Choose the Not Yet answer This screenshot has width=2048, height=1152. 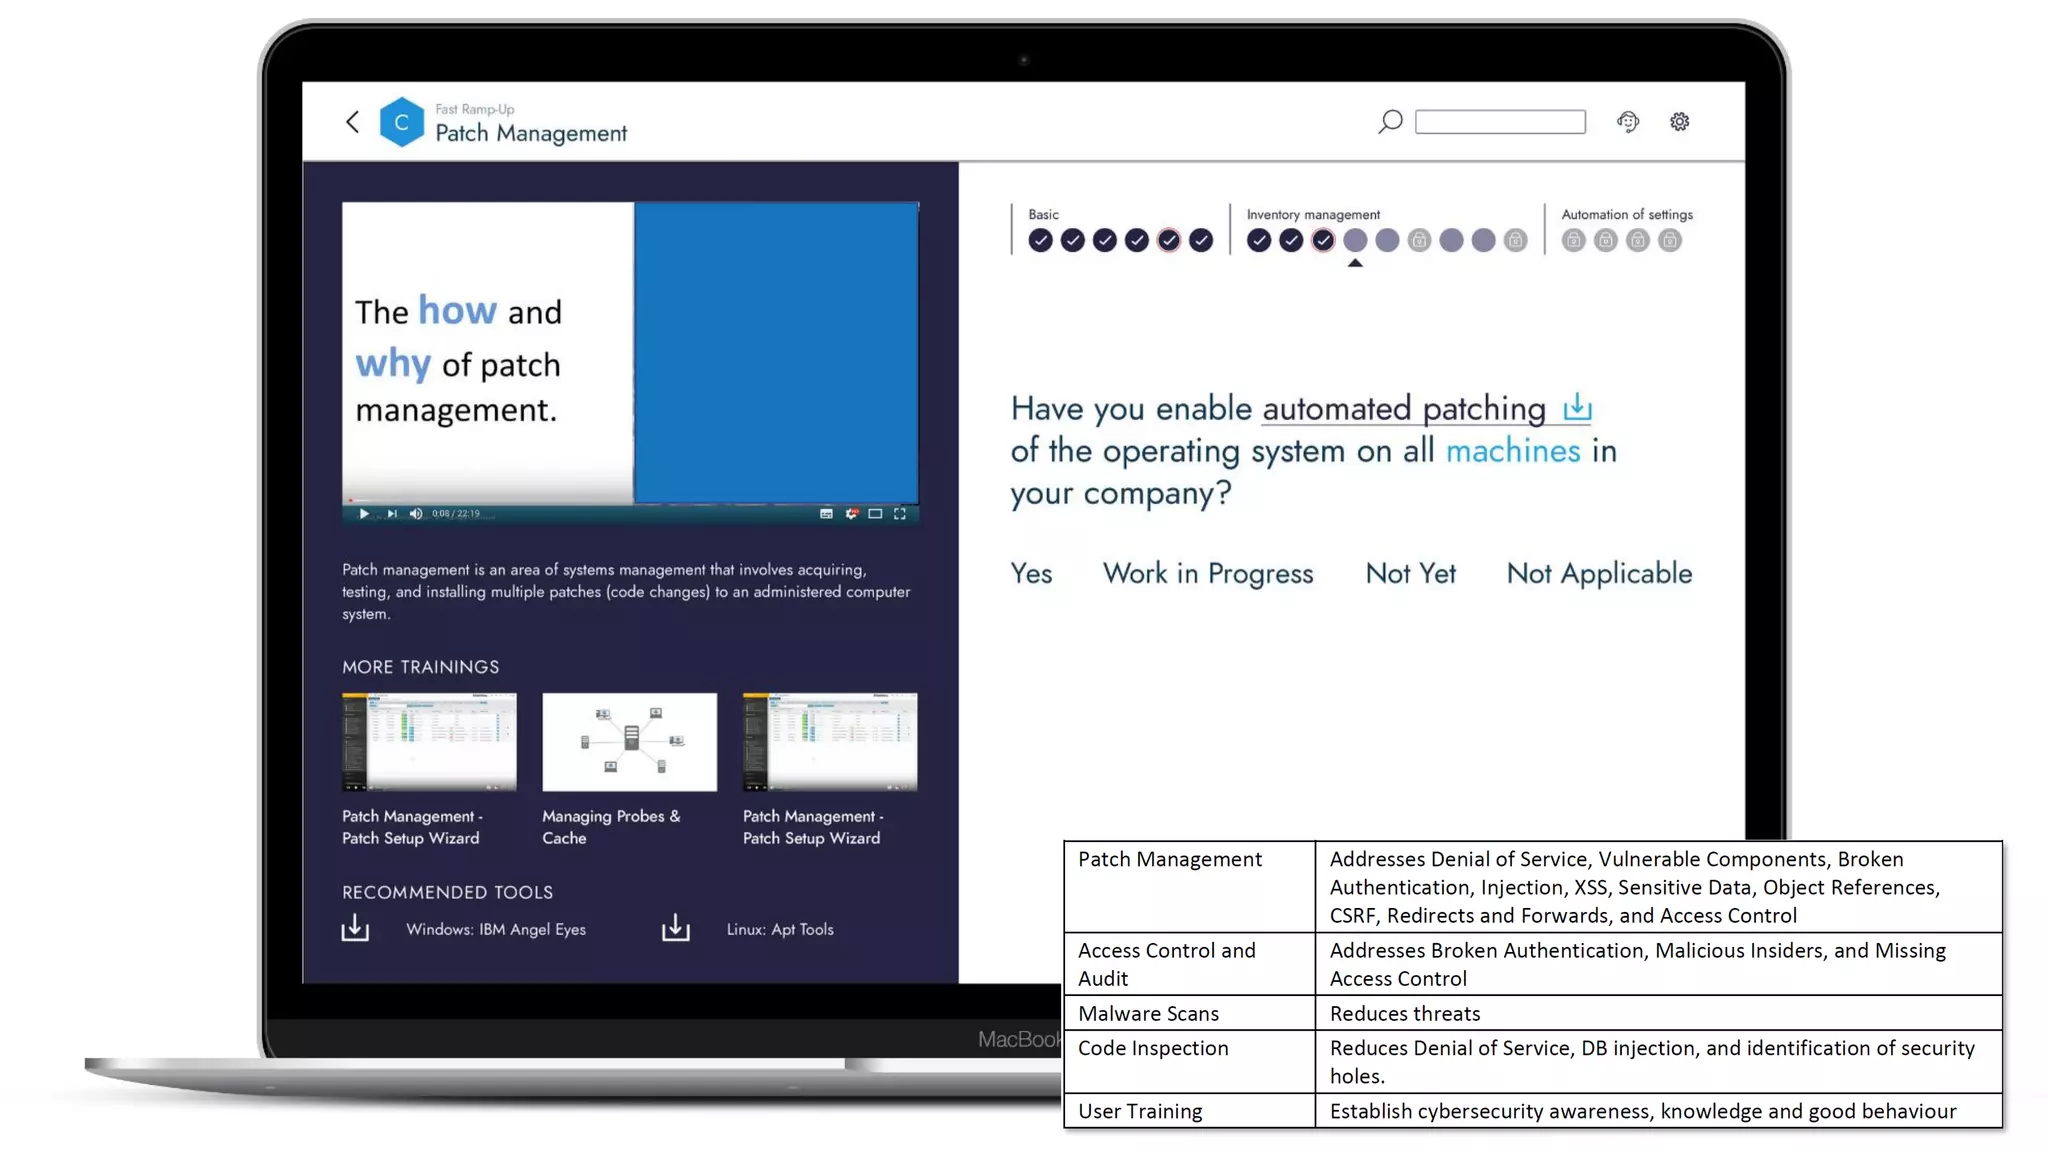point(1410,573)
